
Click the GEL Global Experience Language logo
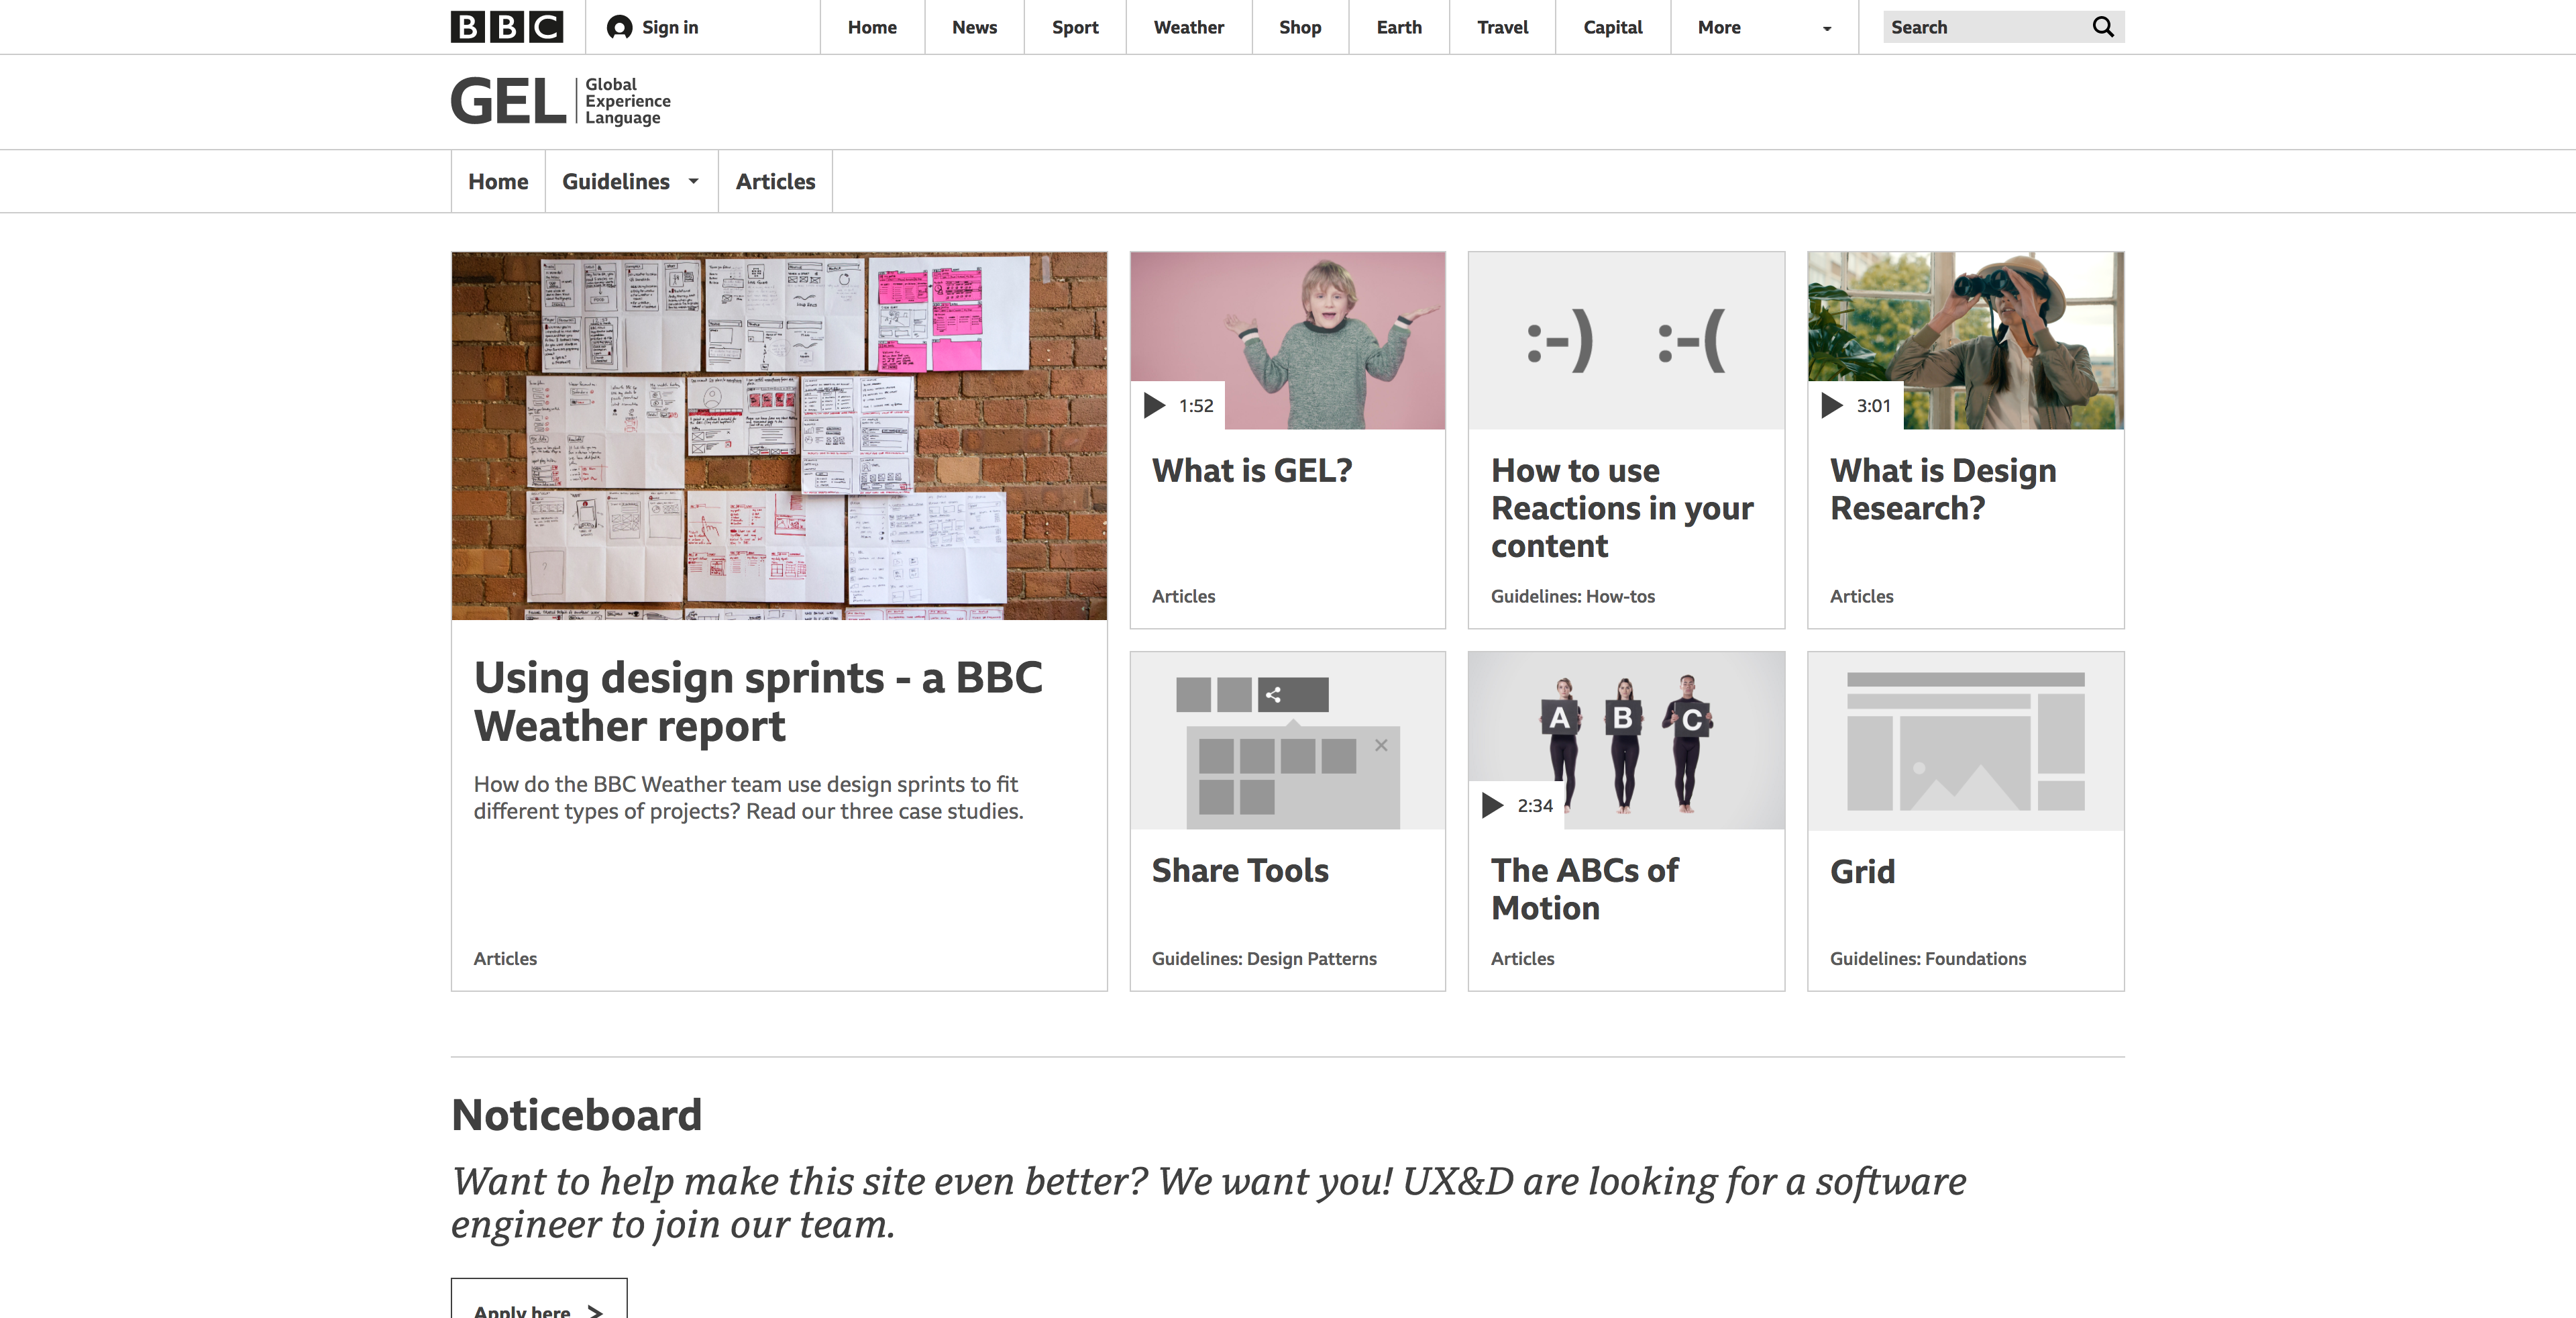pos(560,101)
